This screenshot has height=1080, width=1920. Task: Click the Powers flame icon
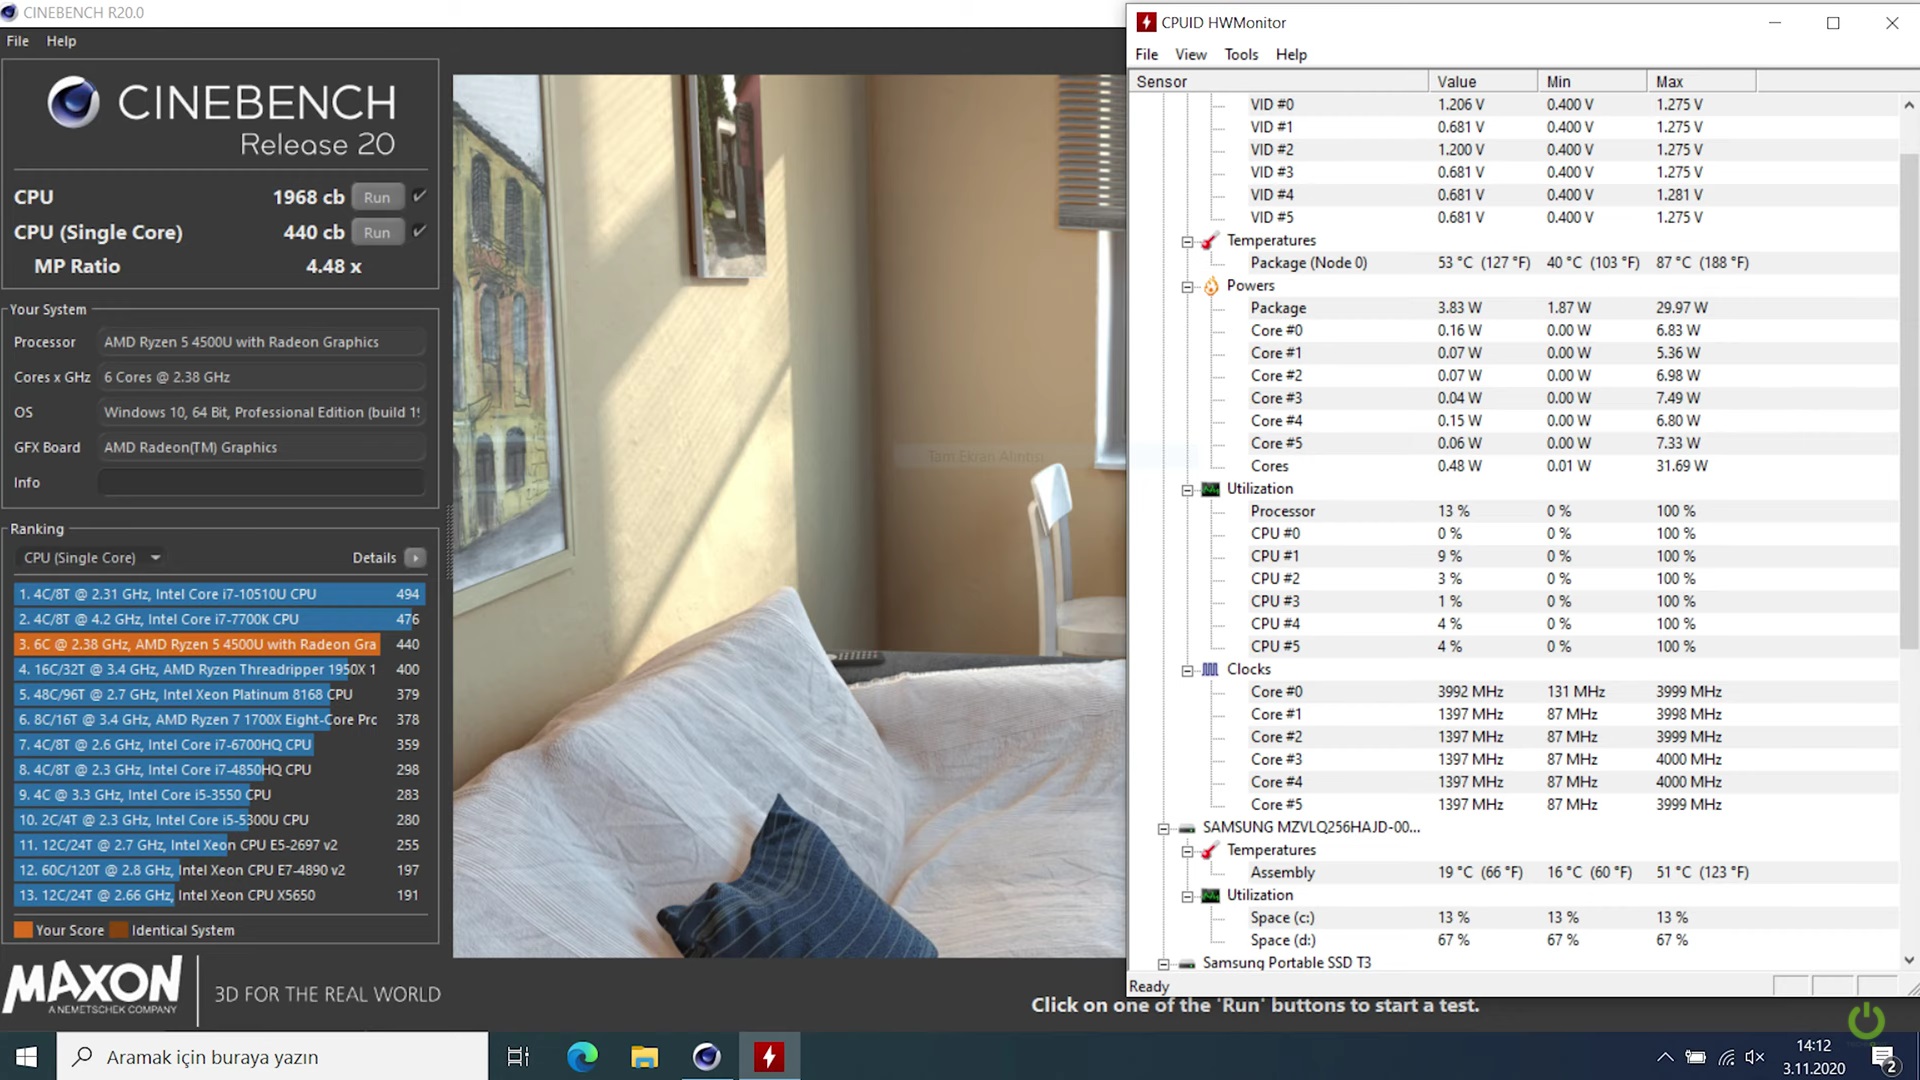[1211, 286]
